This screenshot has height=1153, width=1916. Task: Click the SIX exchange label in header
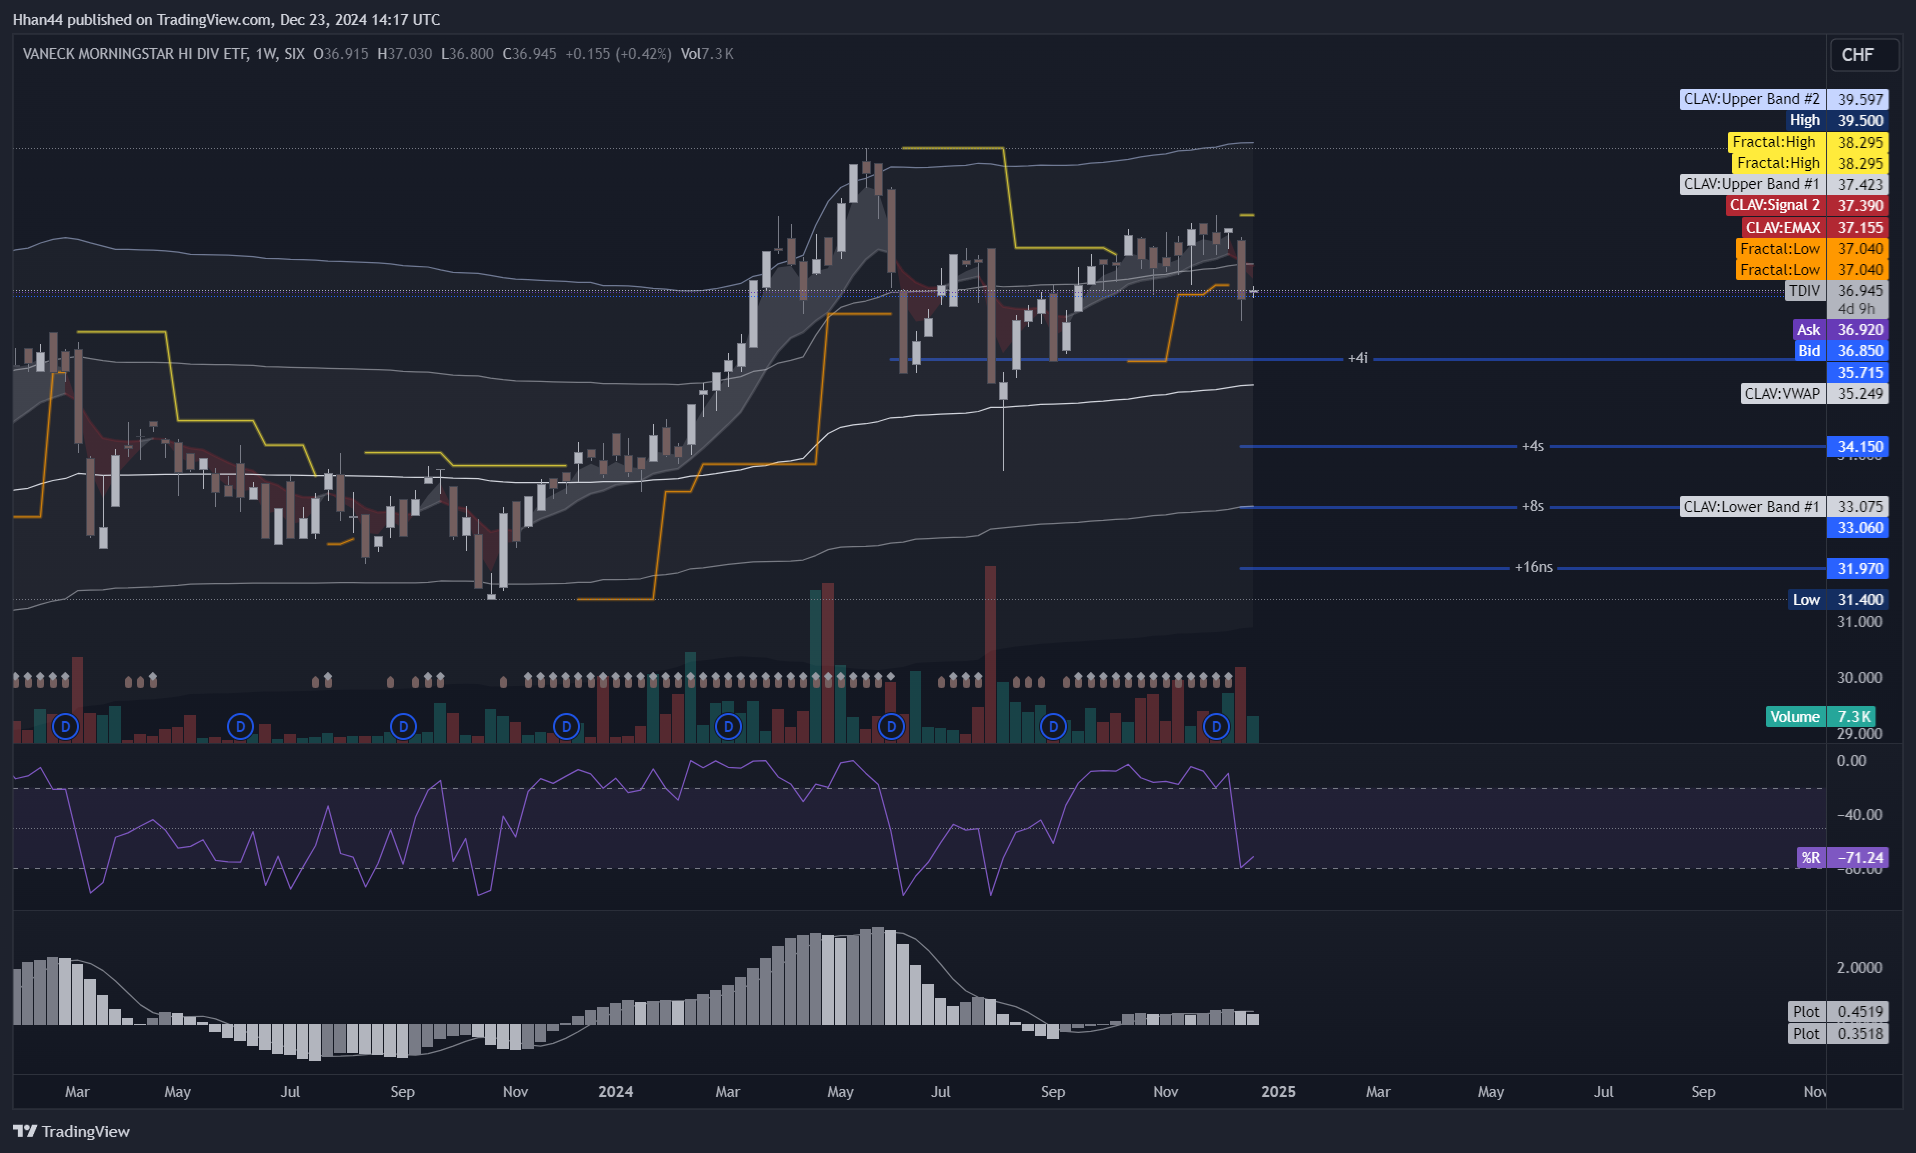tap(294, 54)
